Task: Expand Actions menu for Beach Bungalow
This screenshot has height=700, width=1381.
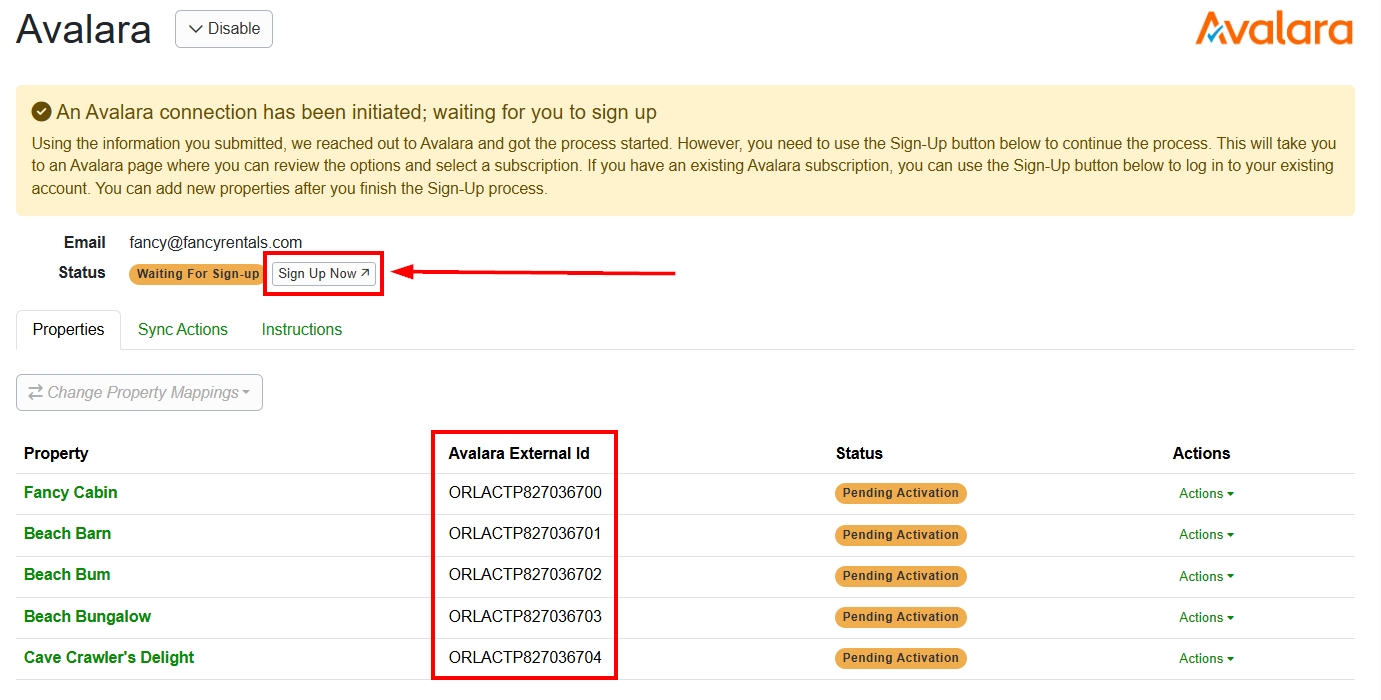Action: click(1205, 618)
